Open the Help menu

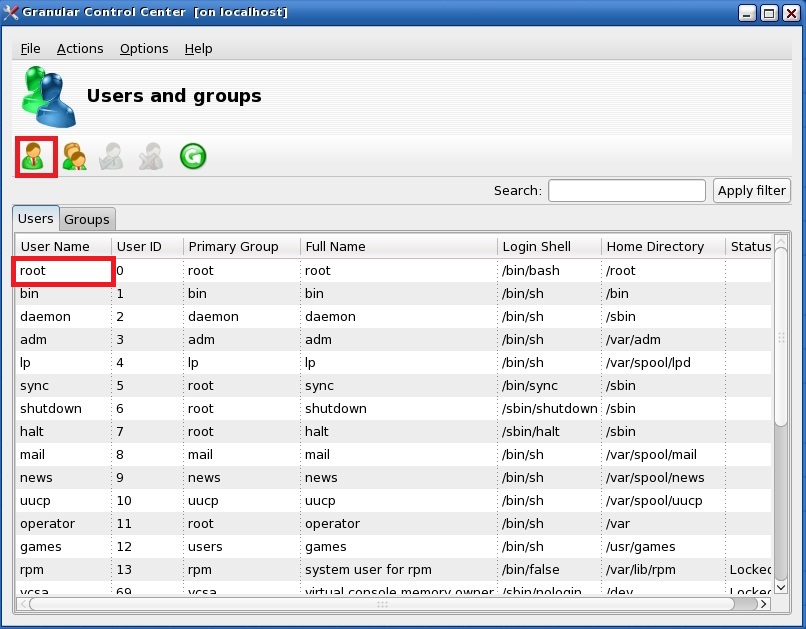coord(198,48)
